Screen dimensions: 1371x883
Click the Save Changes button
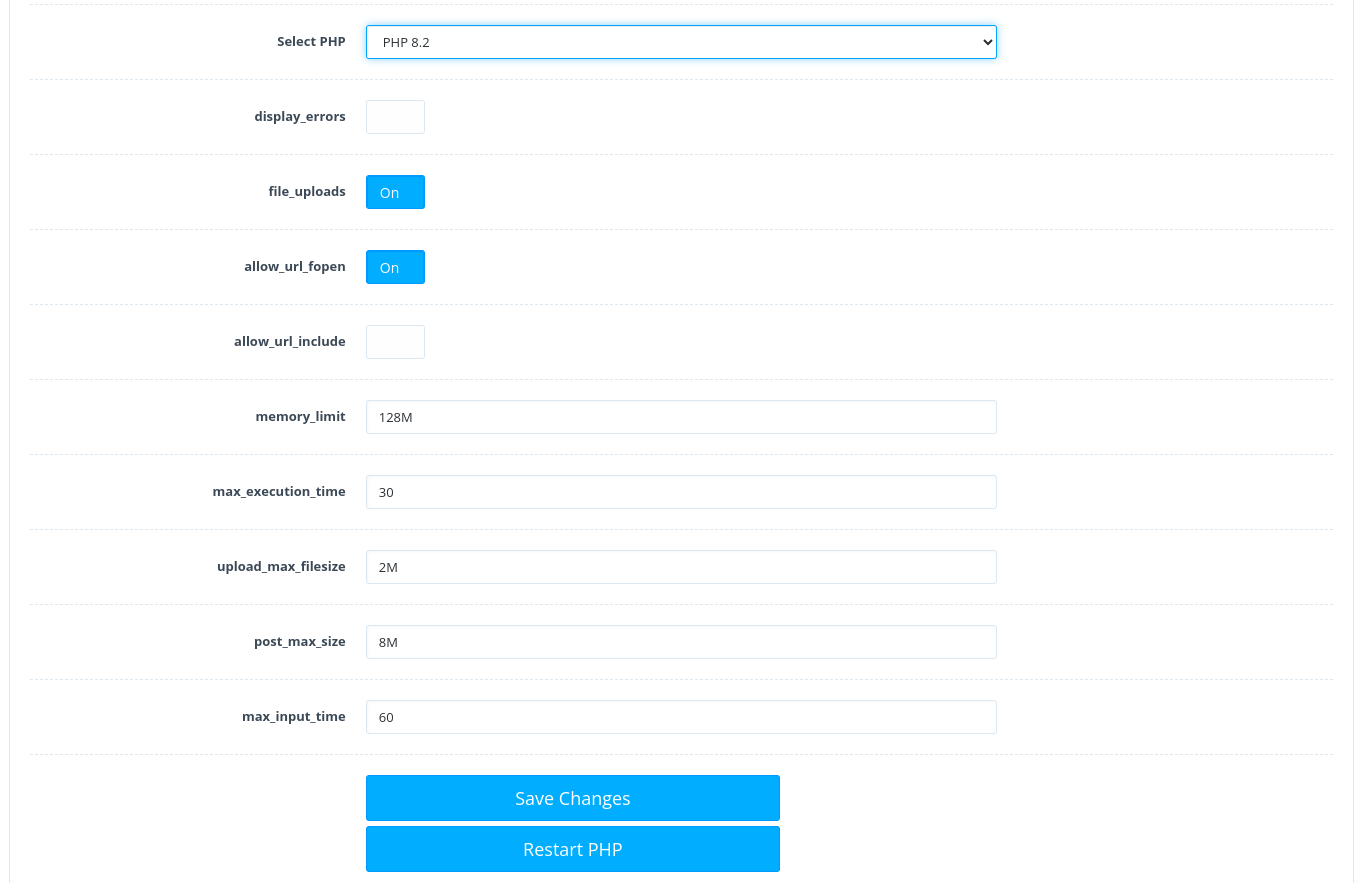click(572, 798)
